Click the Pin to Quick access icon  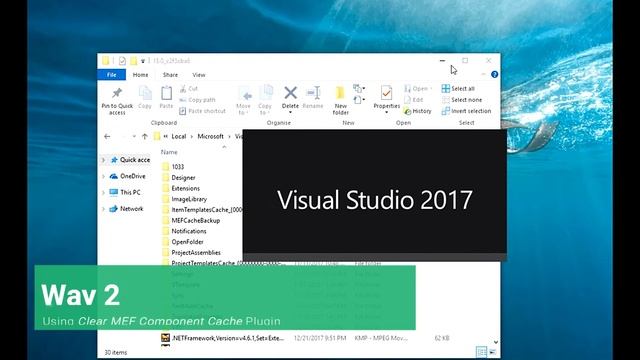coord(117,93)
